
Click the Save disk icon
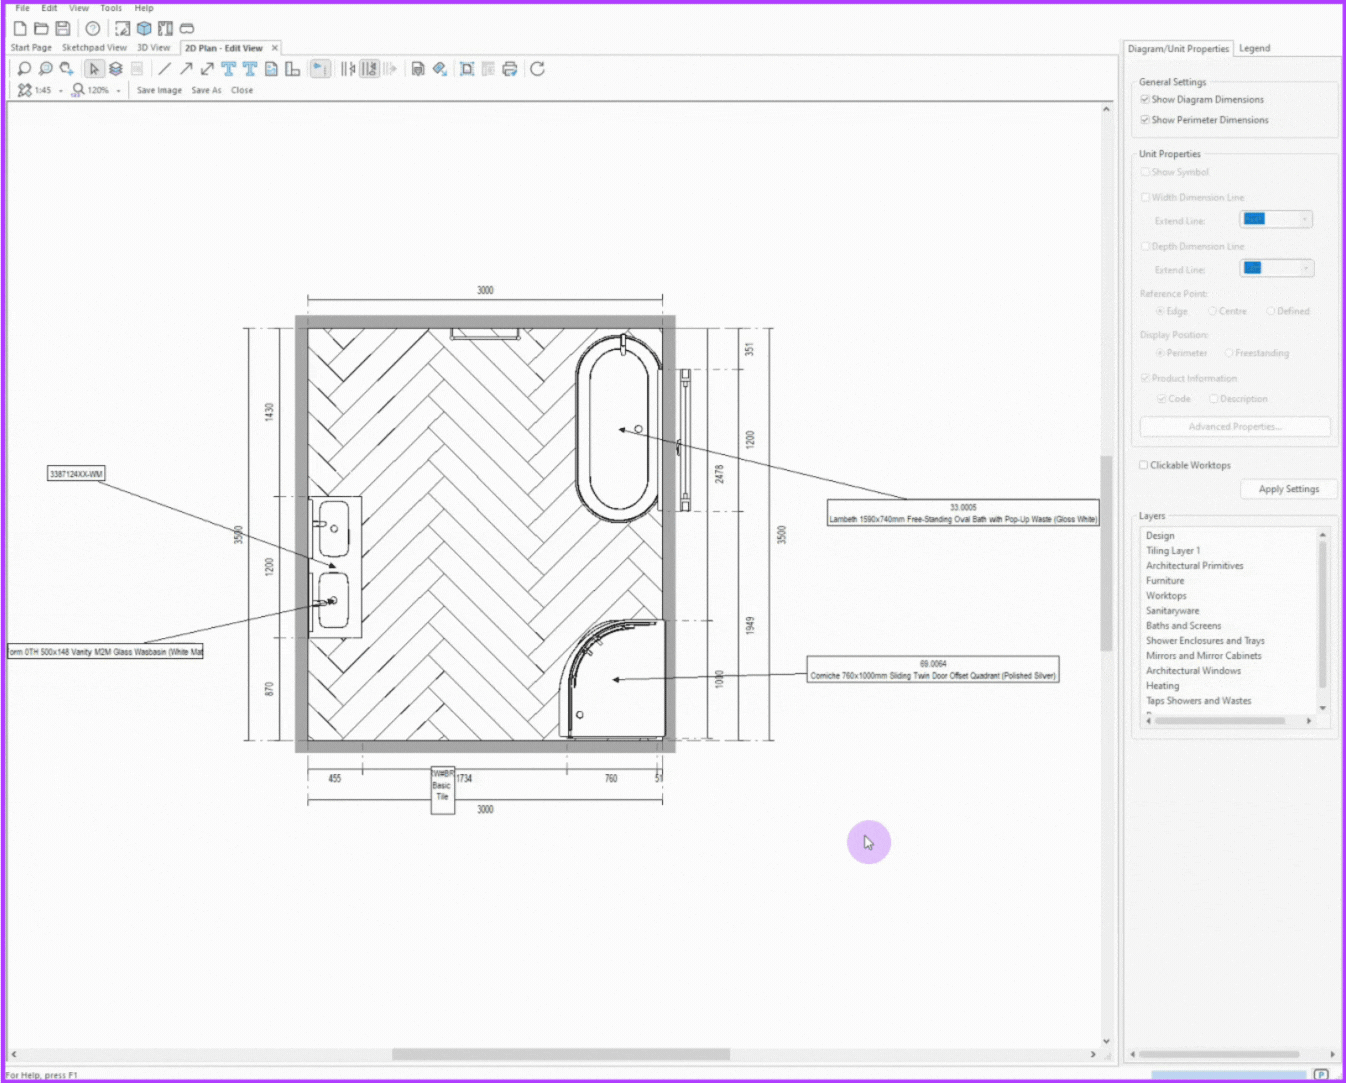(62, 28)
